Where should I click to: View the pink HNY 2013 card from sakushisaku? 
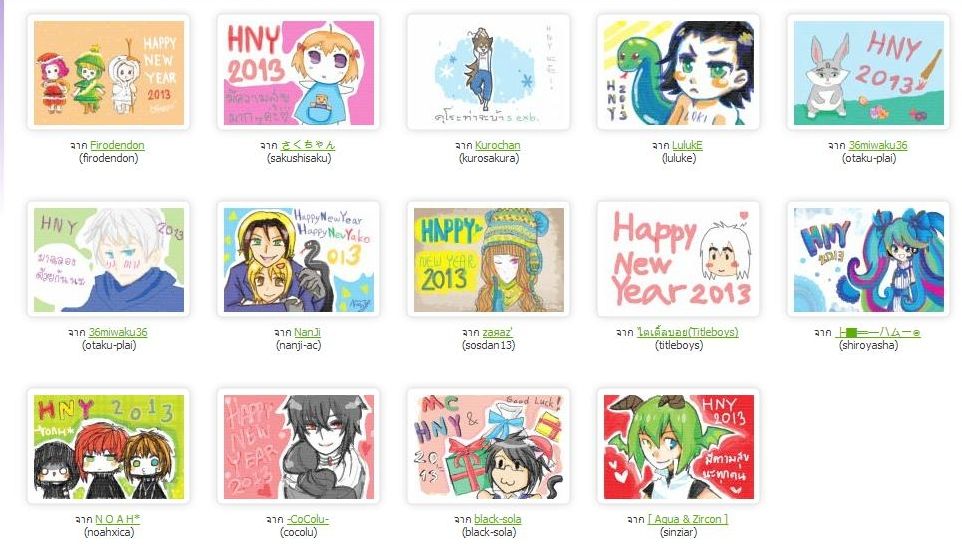click(299, 73)
